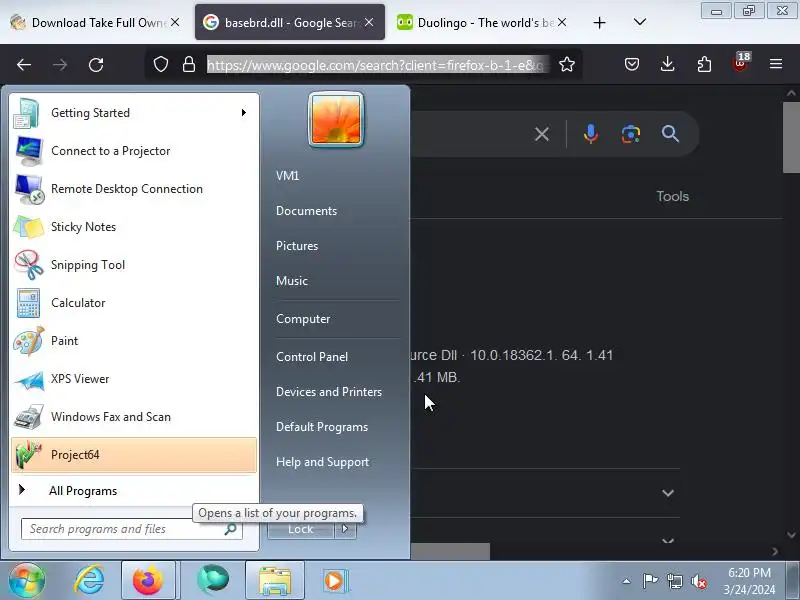
Task: Open VM1 user folder
Action: click(288, 176)
